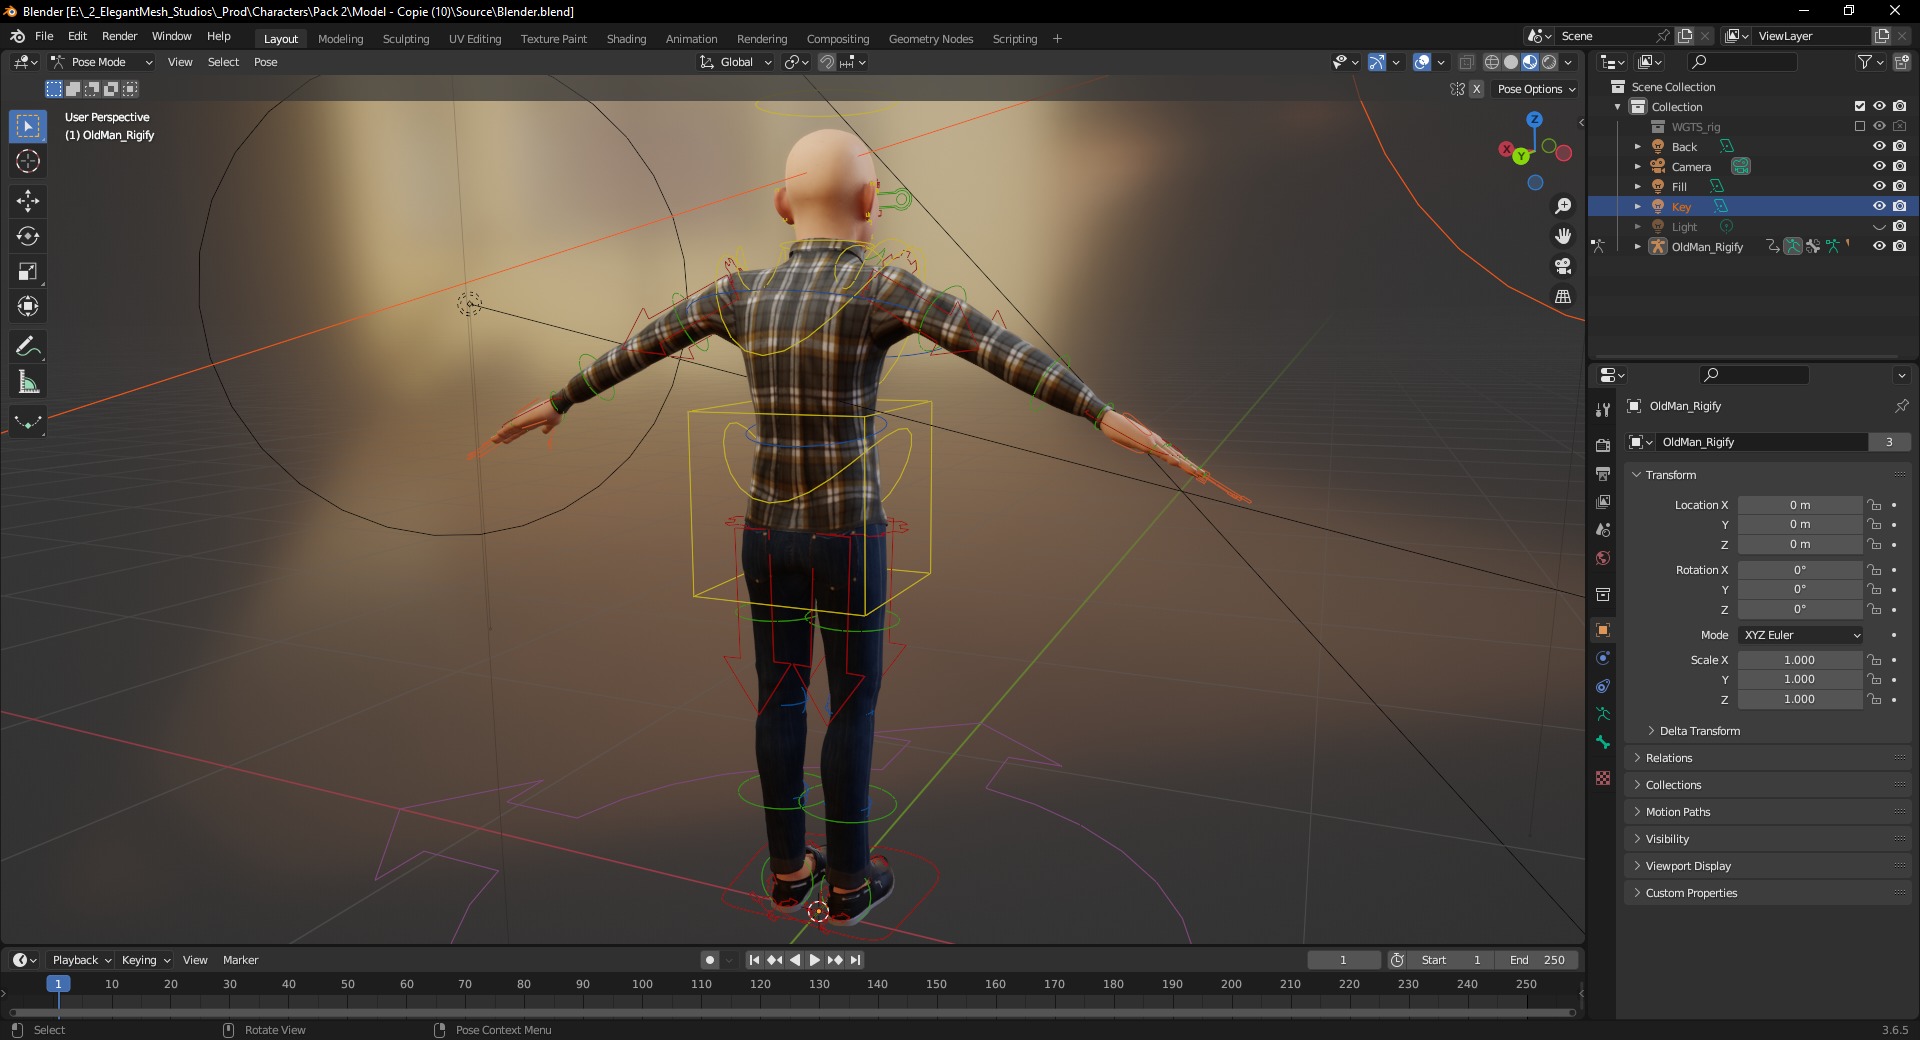Image resolution: width=1920 pixels, height=1040 pixels.
Task: Select the Select Box tool
Action: click(28, 126)
